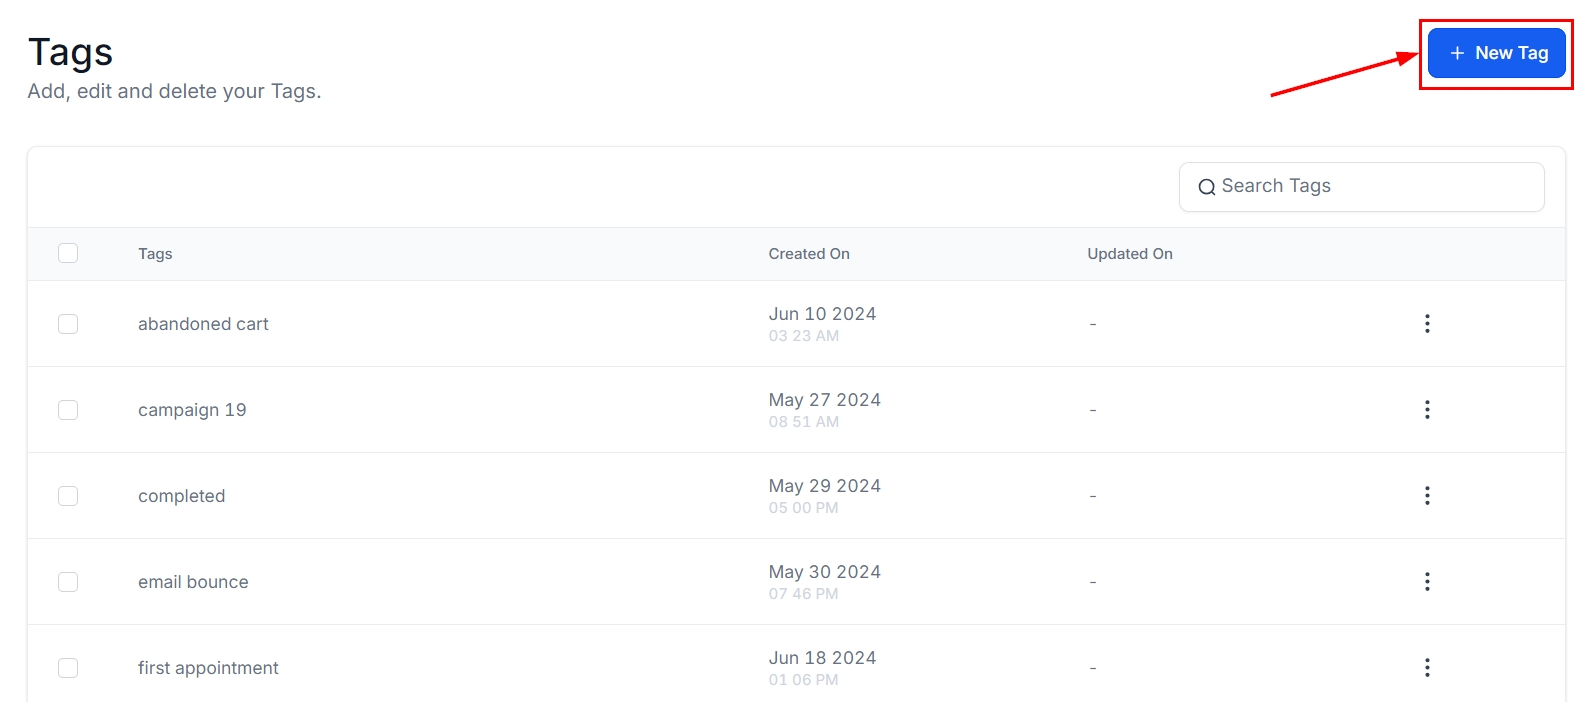Toggle the select-all checkbox in header
Viewport: 1596px width, 702px height.
pyautogui.click(x=68, y=253)
